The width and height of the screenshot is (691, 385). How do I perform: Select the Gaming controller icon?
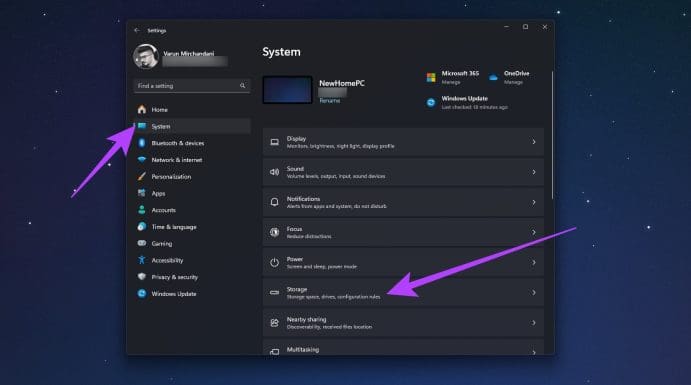[141, 243]
